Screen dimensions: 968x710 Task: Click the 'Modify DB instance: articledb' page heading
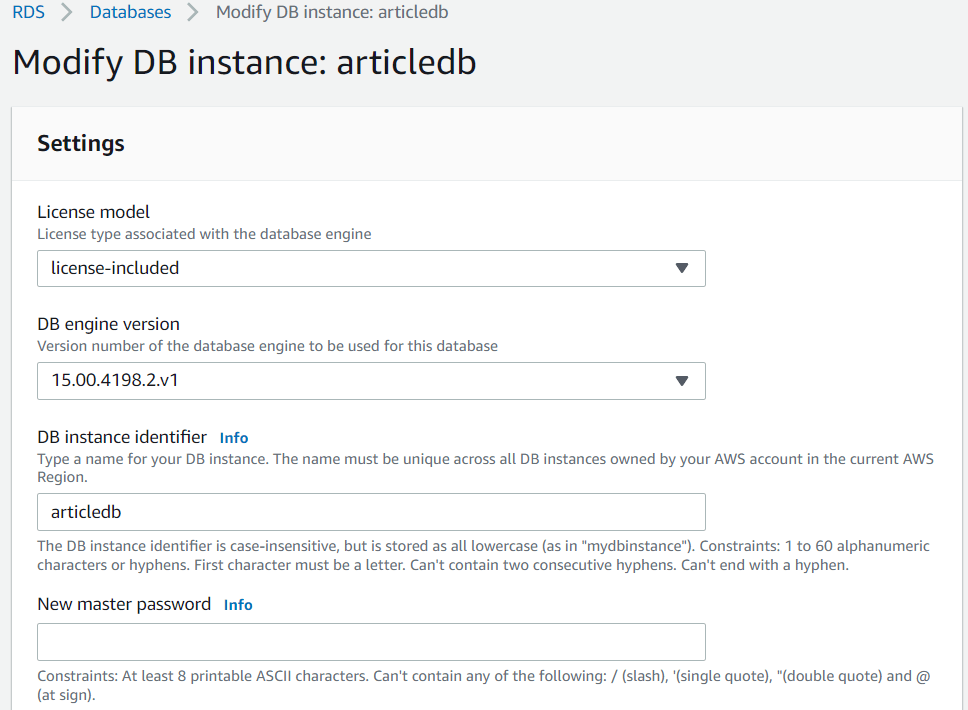click(x=244, y=62)
